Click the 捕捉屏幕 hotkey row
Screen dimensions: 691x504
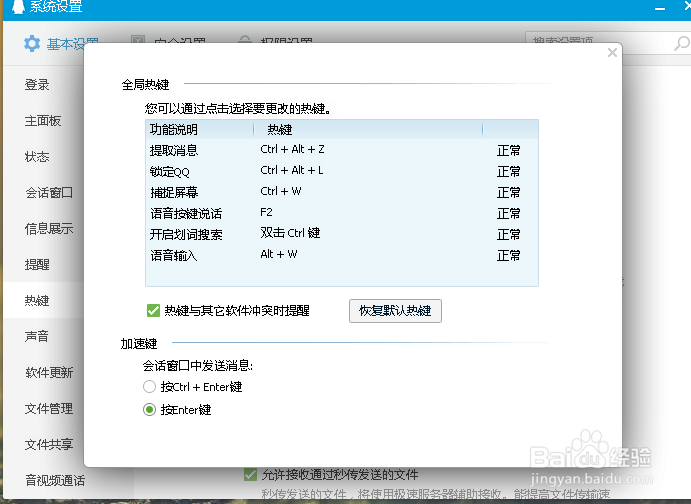342,192
